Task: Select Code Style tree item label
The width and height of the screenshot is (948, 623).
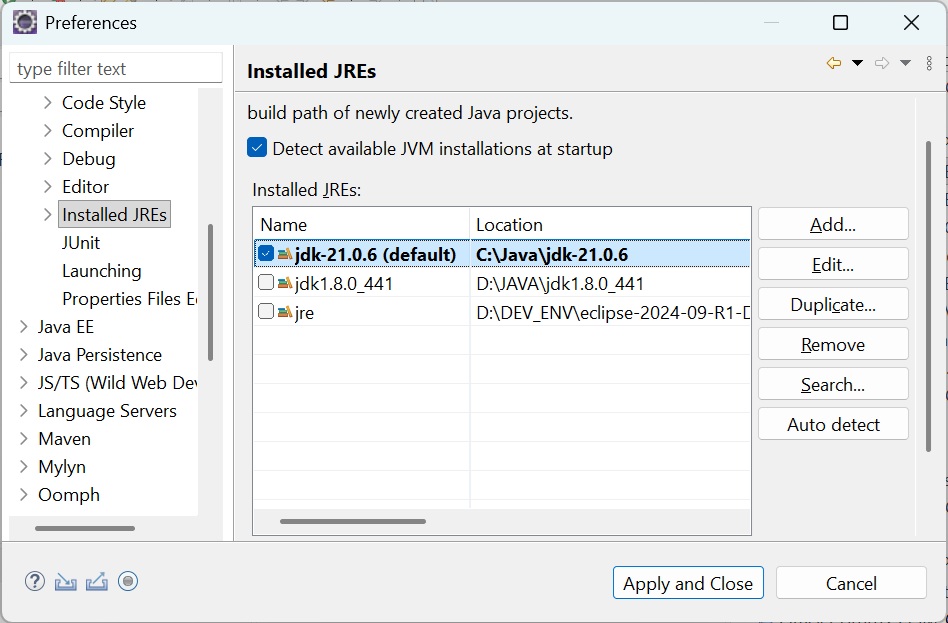Action: click(x=104, y=103)
